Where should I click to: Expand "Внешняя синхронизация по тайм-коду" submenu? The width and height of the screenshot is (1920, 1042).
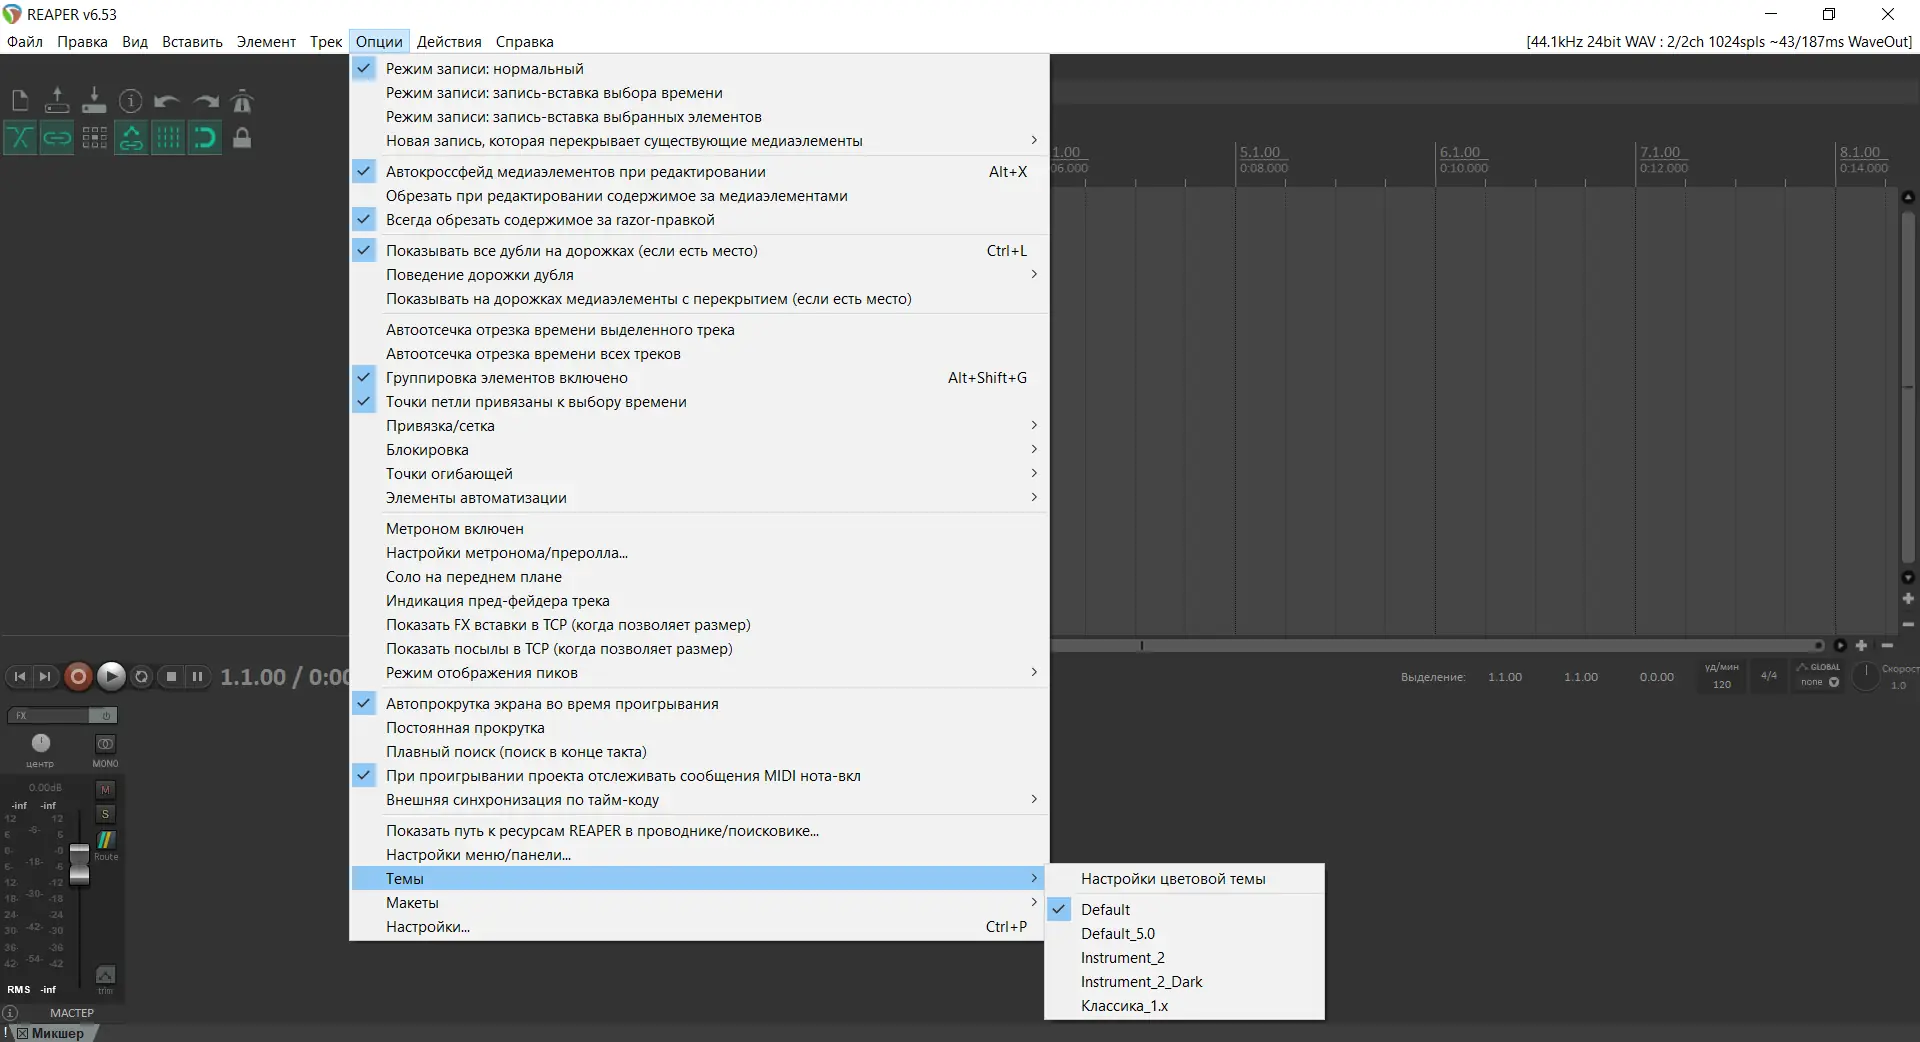tap(699, 800)
